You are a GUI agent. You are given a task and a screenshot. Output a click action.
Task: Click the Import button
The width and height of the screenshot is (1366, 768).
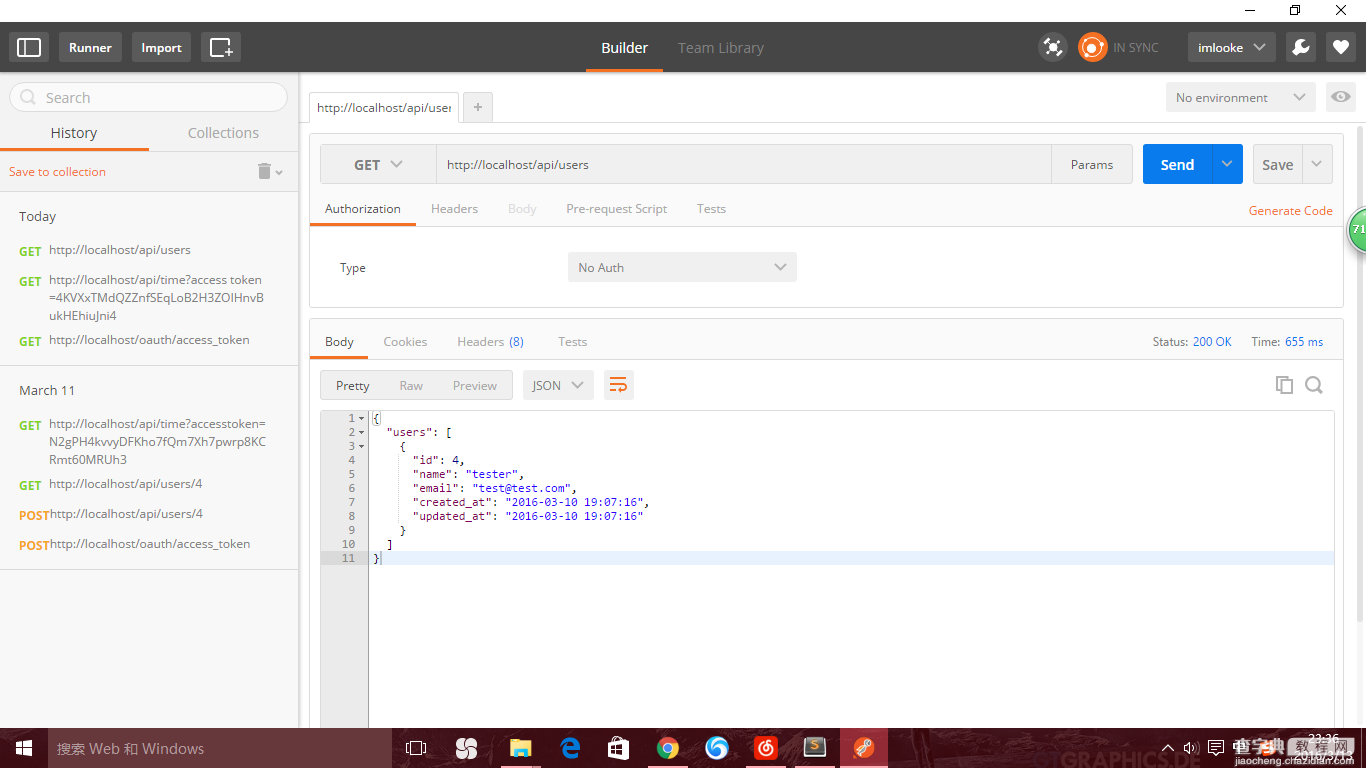click(161, 47)
